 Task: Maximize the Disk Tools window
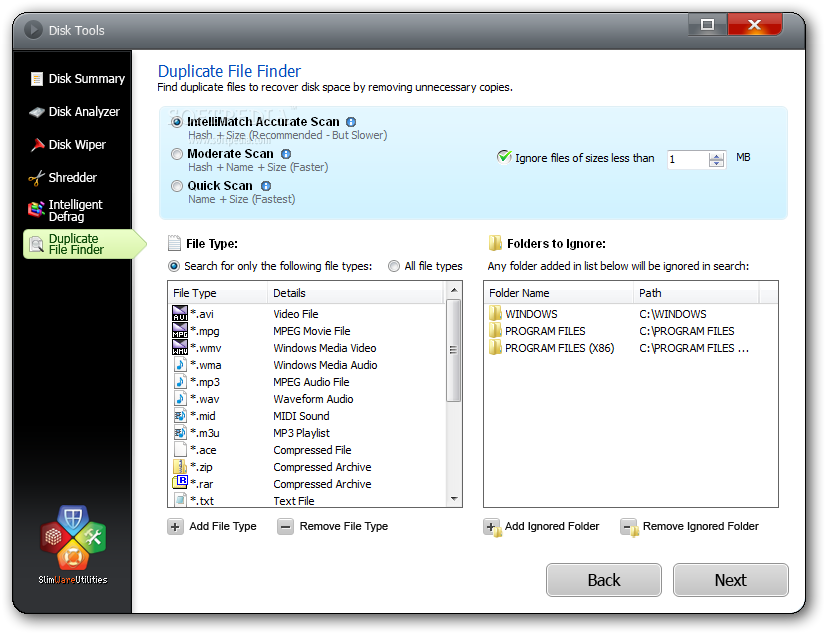707,25
